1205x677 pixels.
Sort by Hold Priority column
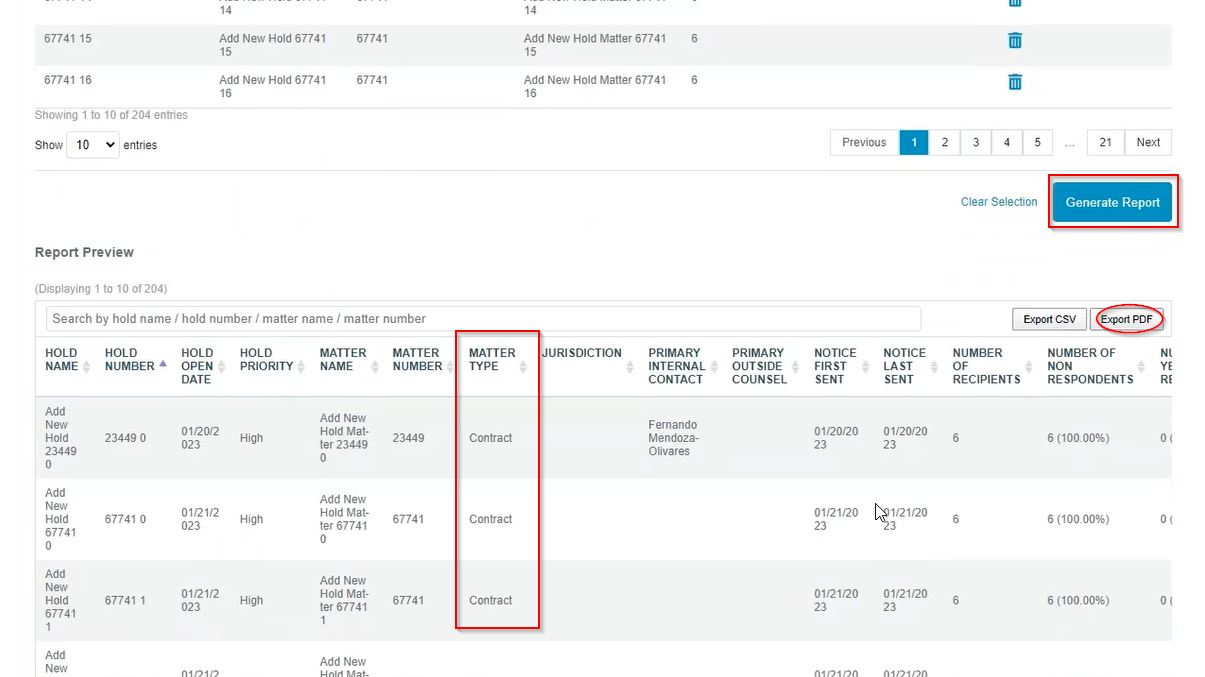point(273,360)
